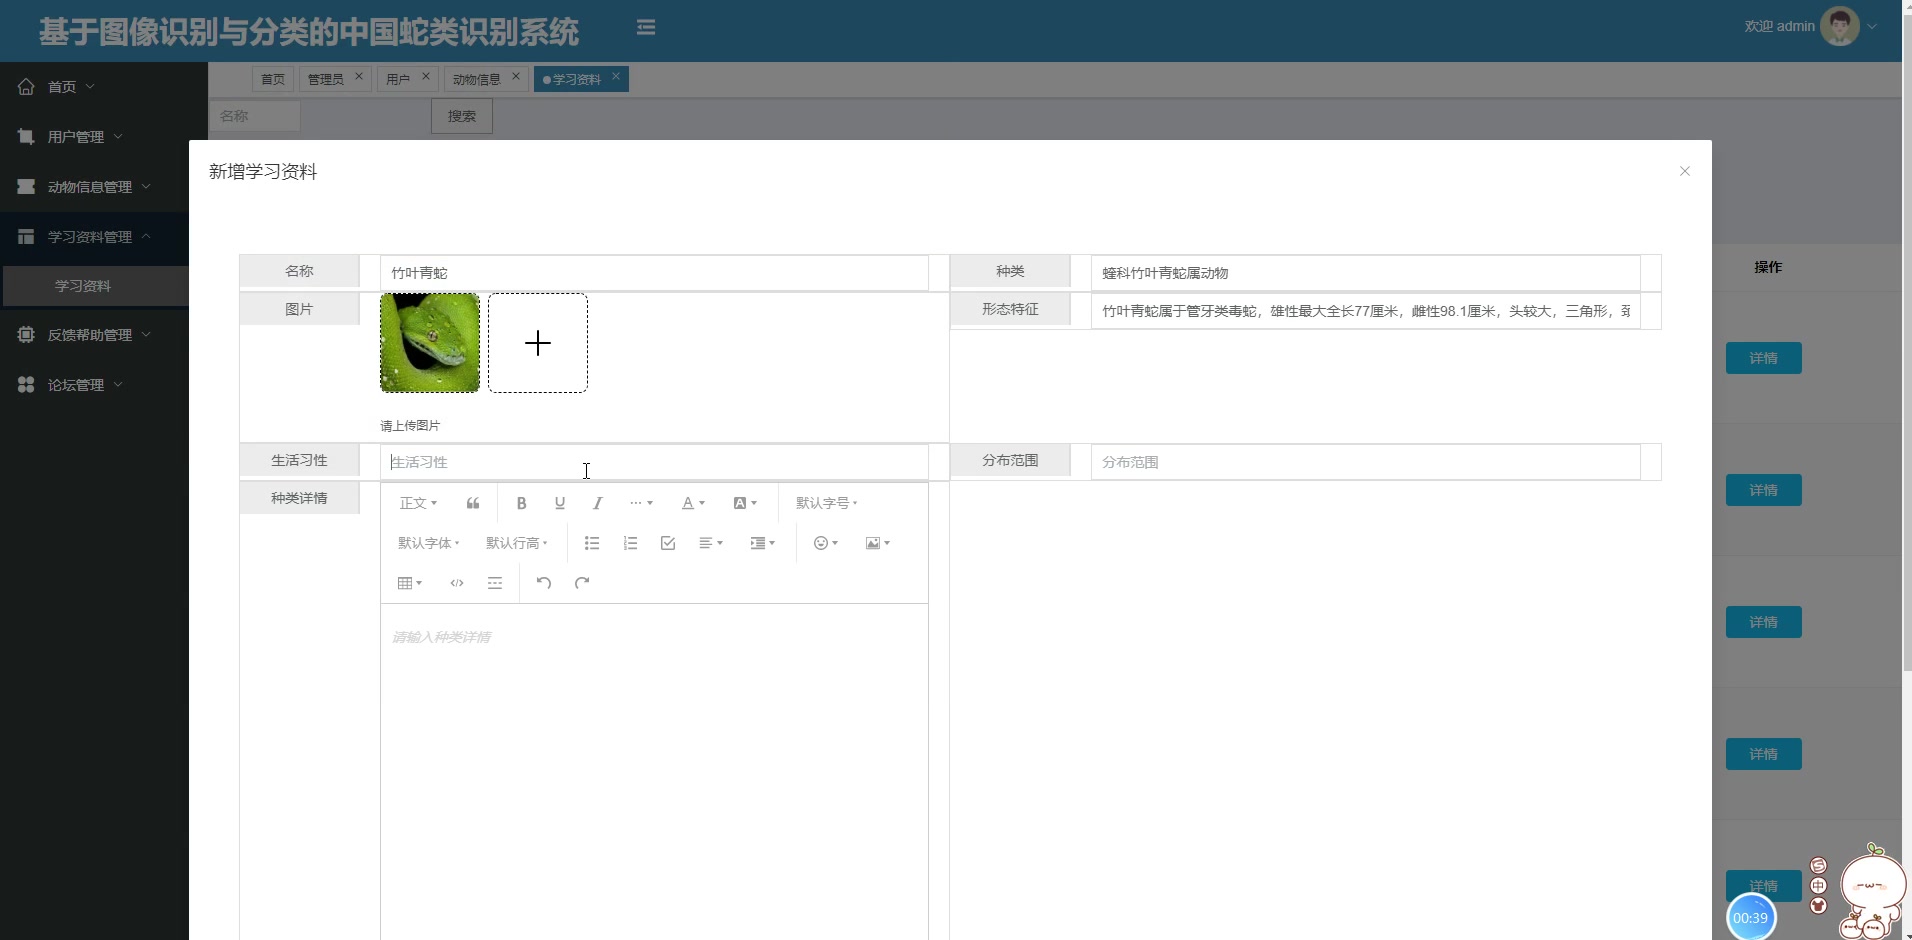This screenshot has height=940, width=1912.
Task: Open the emoji picker
Action: [x=826, y=543]
